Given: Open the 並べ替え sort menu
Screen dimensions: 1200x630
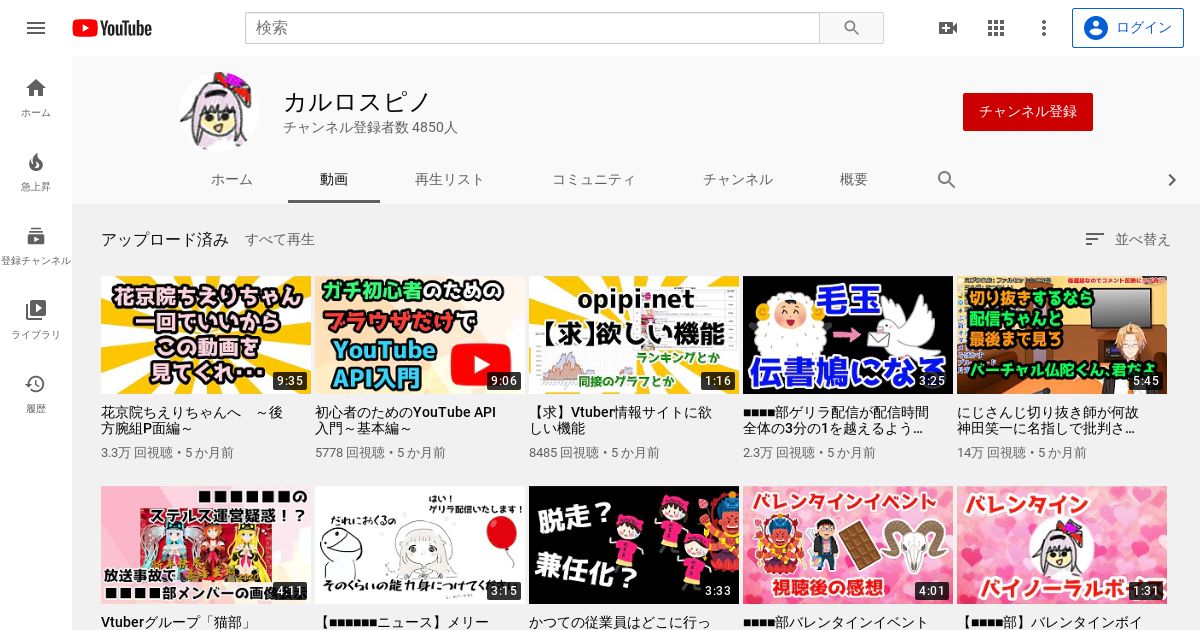Looking at the screenshot, I should click(1127, 239).
